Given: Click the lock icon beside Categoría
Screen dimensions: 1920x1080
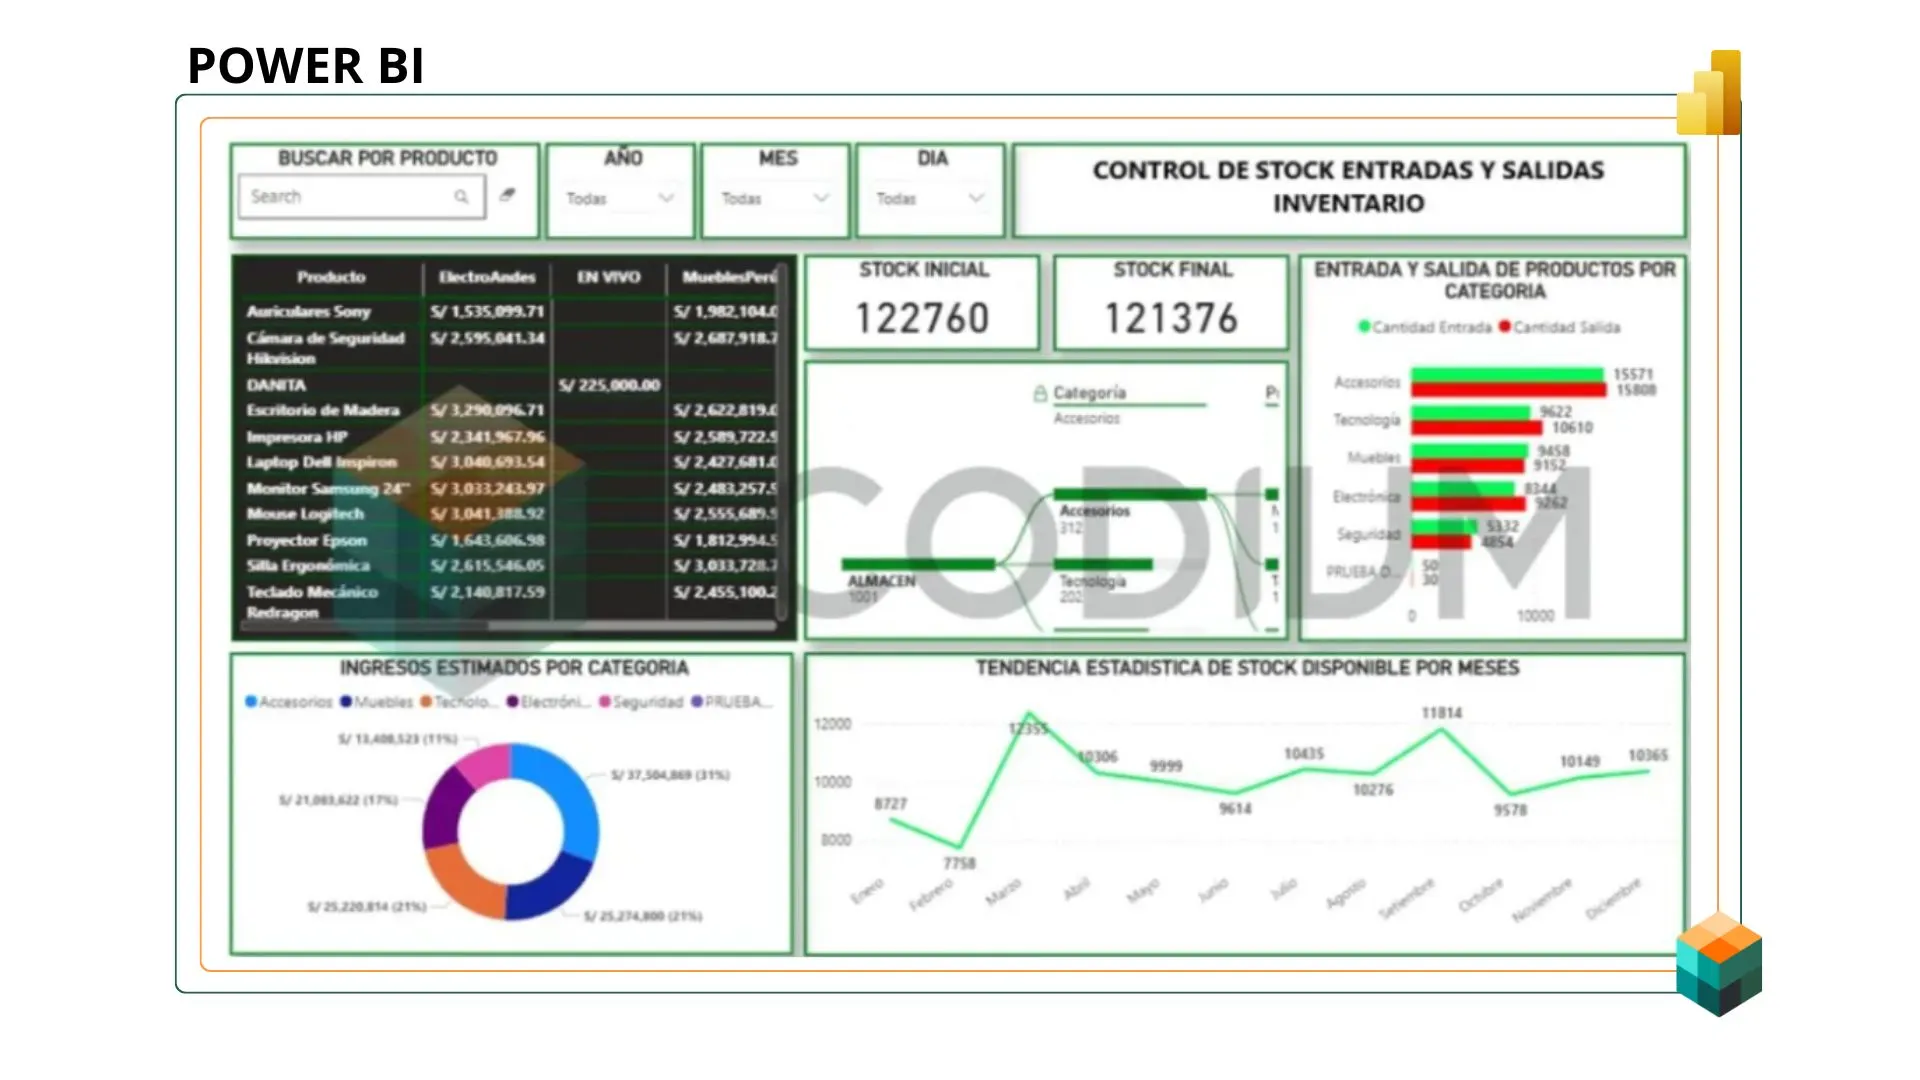Looking at the screenshot, I should pyautogui.click(x=1040, y=394).
